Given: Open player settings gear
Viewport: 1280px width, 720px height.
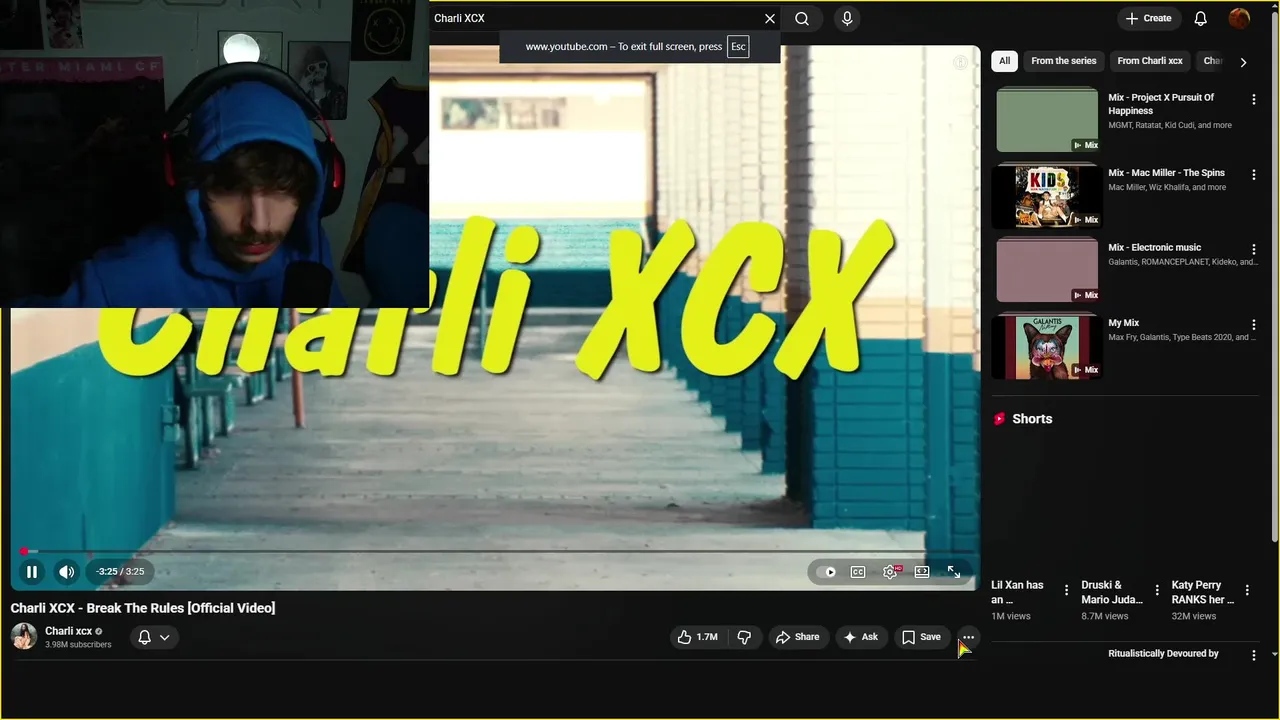Looking at the screenshot, I should click(x=890, y=572).
